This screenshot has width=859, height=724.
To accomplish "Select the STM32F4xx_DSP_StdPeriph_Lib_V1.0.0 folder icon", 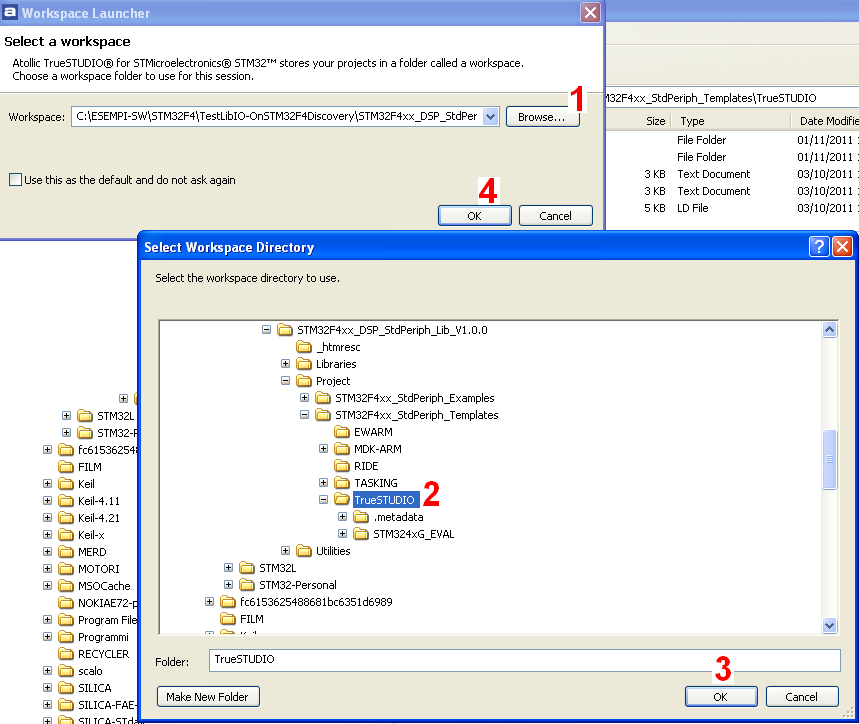I will [x=285, y=330].
